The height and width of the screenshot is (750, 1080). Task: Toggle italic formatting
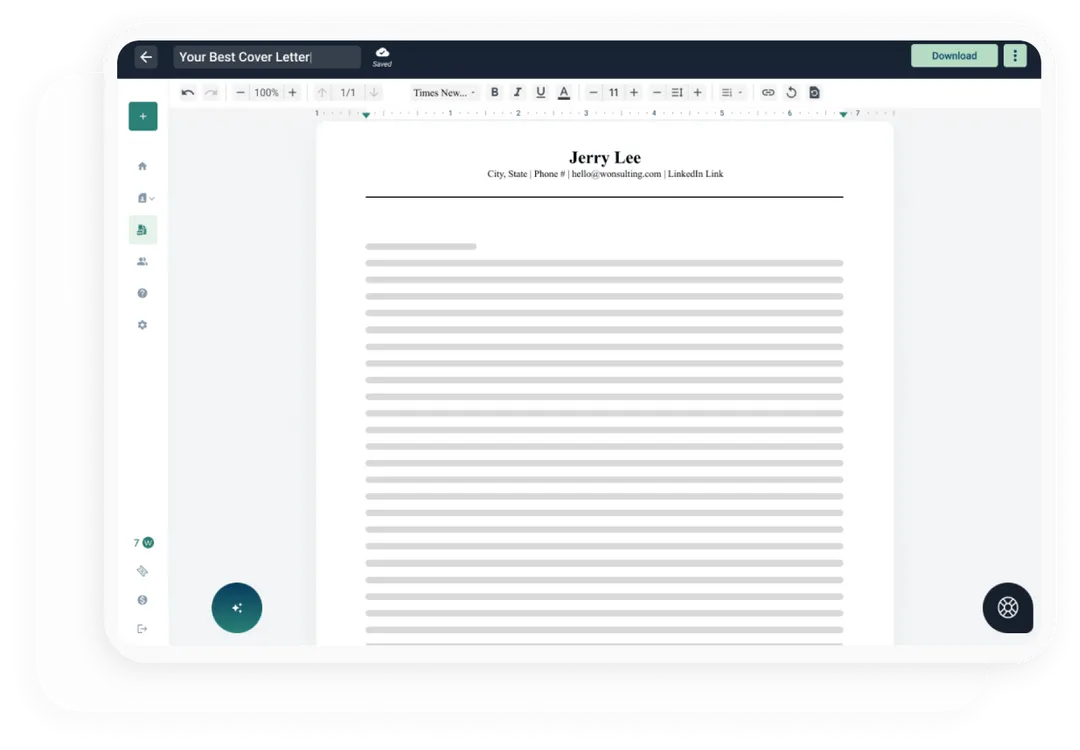[x=517, y=92]
